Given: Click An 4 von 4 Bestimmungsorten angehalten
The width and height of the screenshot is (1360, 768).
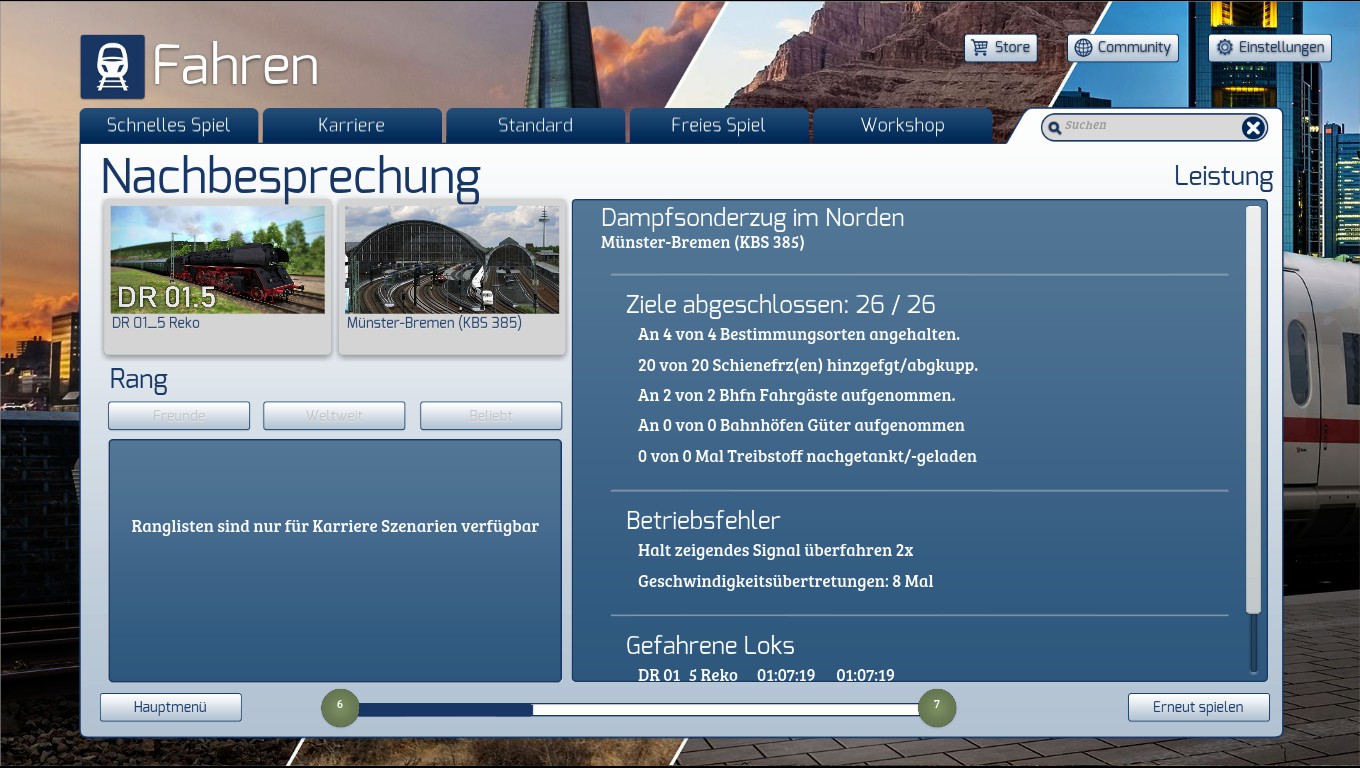Looking at the screenshot, I should pyautogui.click(x=799, y=334).
